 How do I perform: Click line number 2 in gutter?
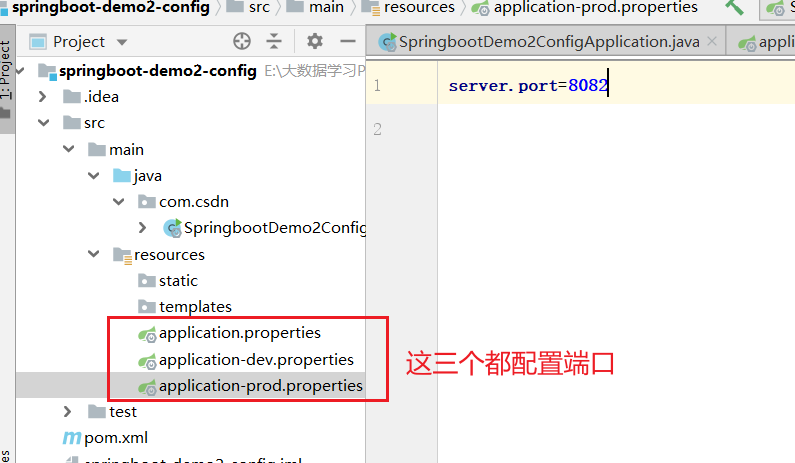click(x=377, y=129)
